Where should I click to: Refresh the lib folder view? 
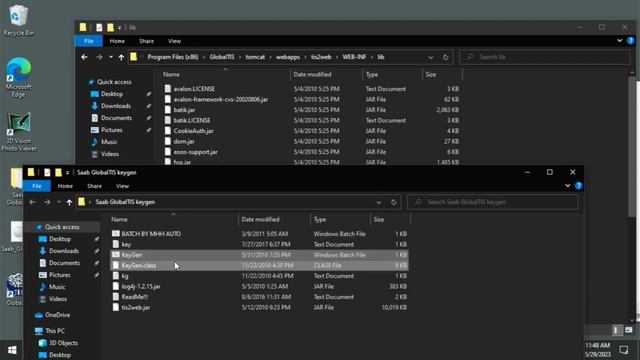[445, 57]
